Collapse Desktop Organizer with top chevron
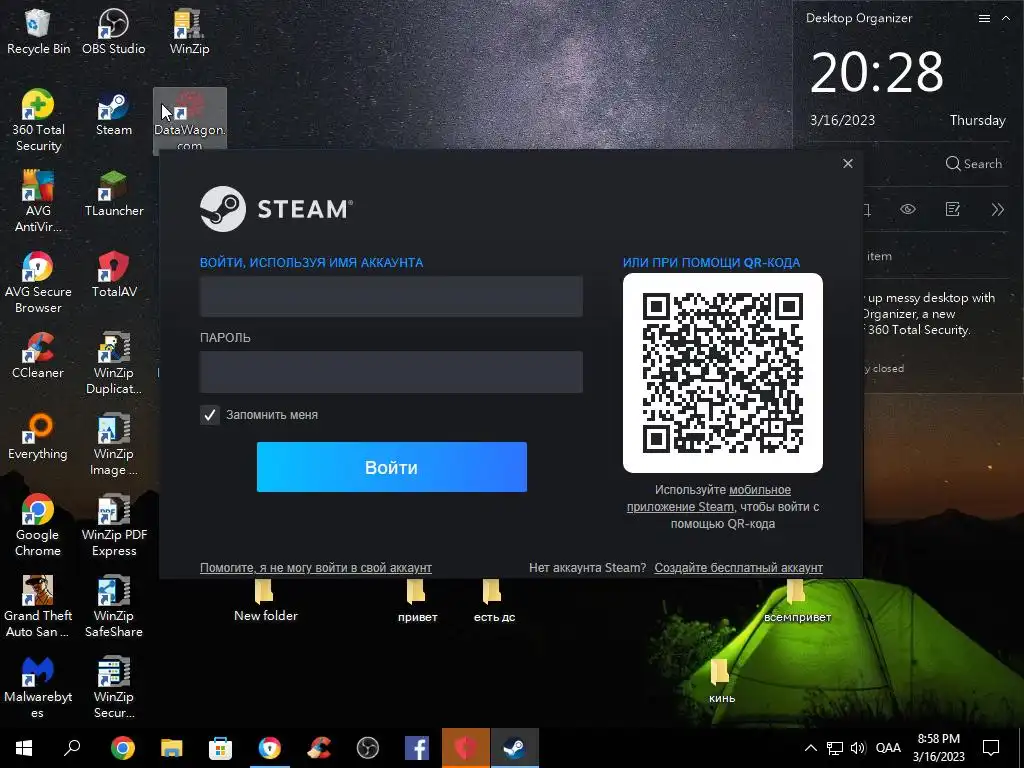Viewport: 1024px width, 768px height. coord(1006,18)
